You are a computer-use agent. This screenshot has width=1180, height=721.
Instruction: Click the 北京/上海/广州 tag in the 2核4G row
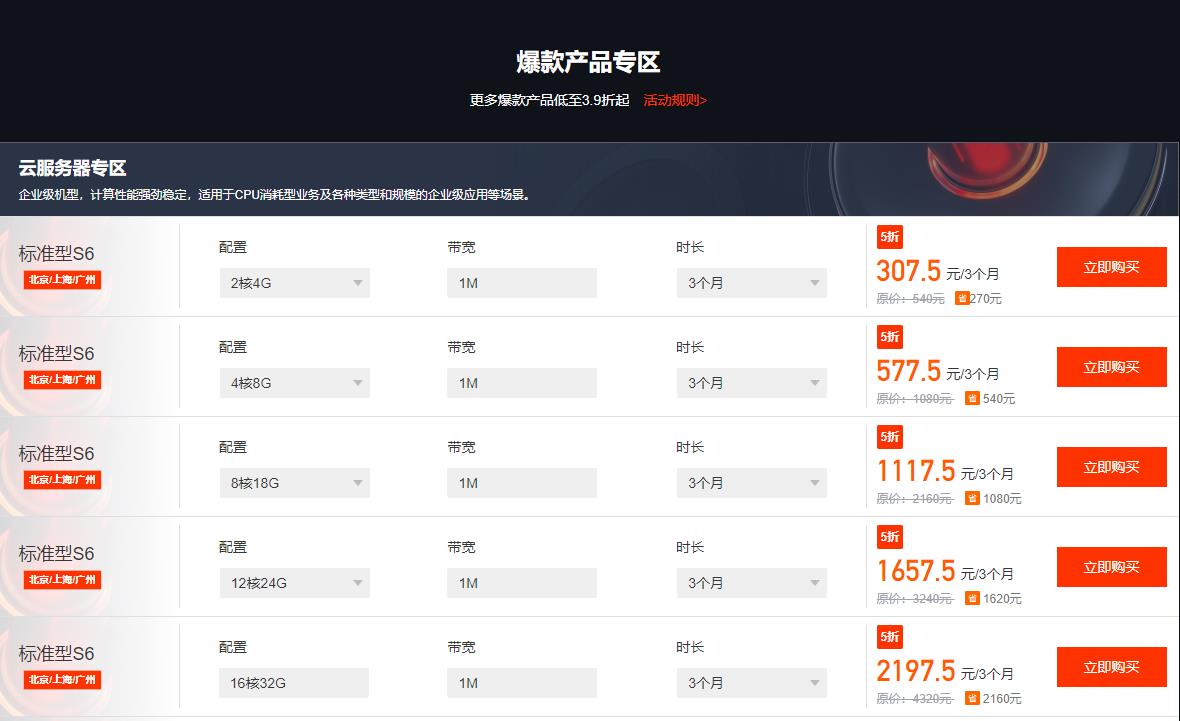point(62,280)
